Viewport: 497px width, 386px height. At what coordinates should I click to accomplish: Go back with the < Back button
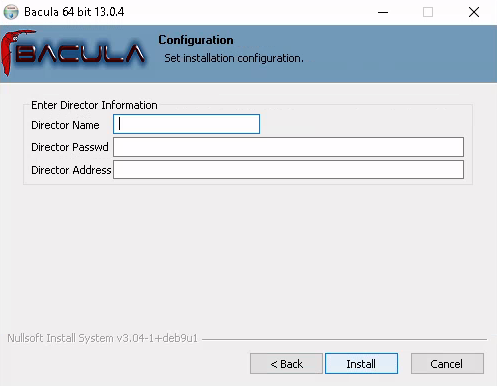(x=286, y=364)
